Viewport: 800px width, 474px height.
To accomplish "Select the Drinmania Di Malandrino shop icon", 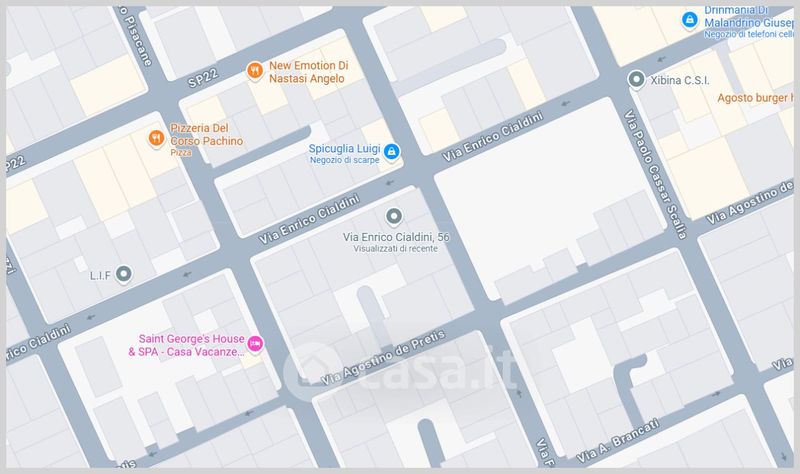I will tap(689, 20).
